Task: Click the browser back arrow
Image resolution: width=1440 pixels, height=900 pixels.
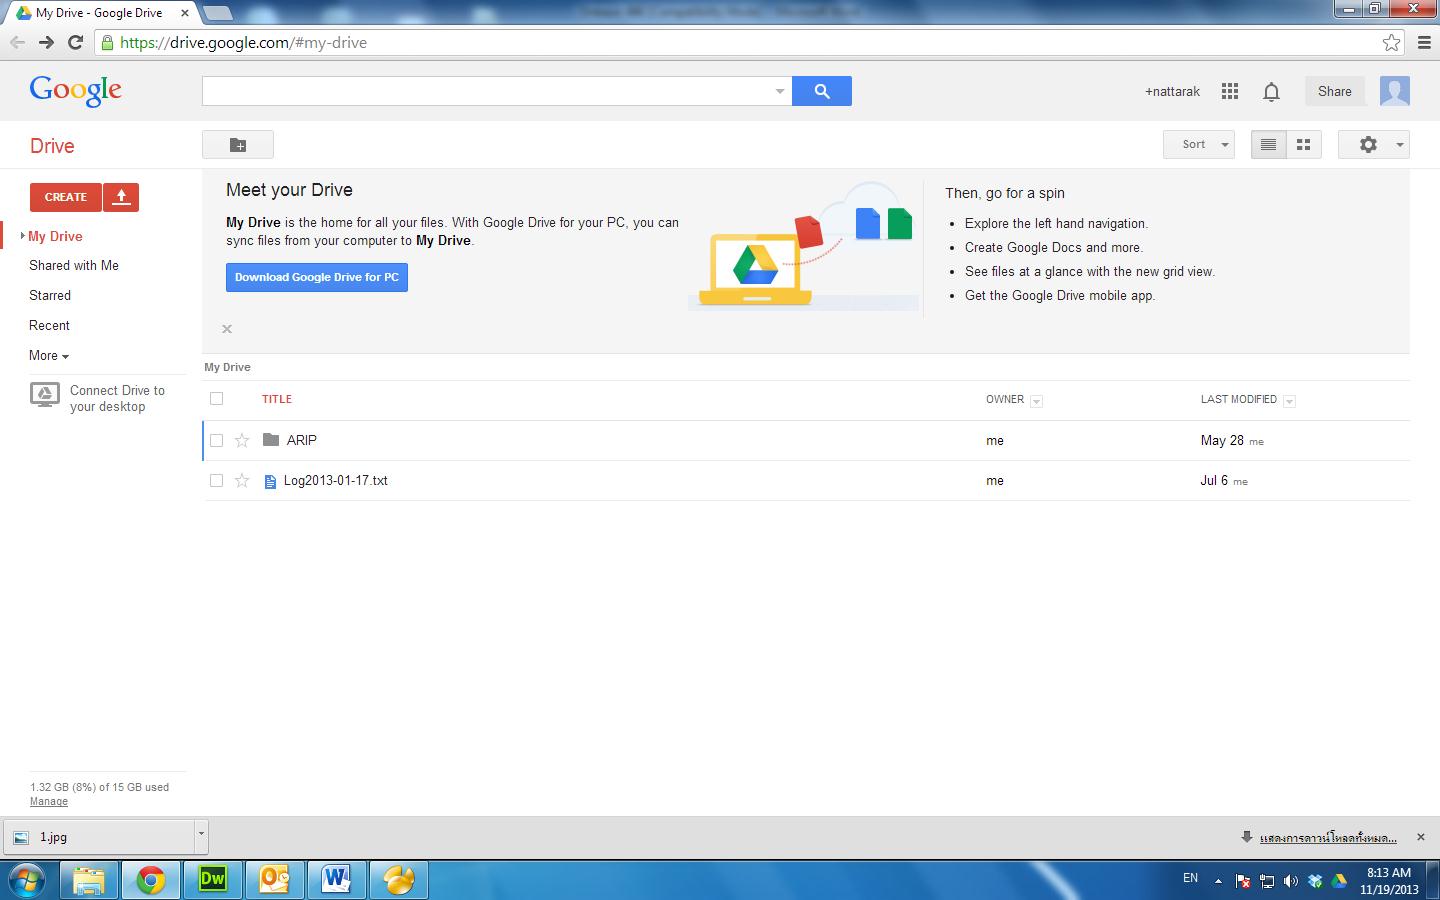Action: pos(17,42)
